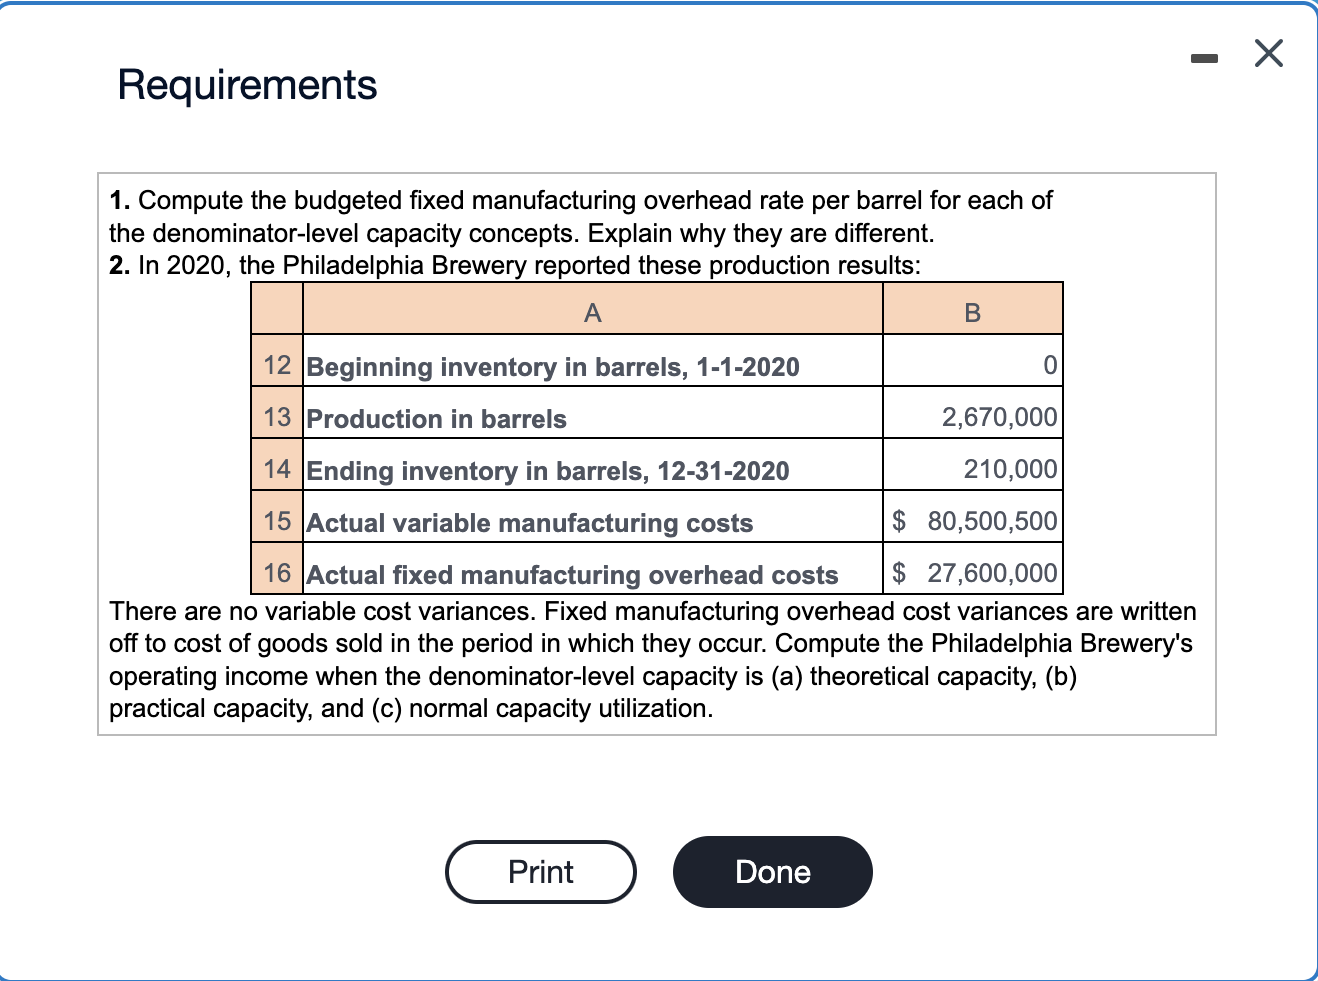Select the Production in barrels row label
Screen dimensions: 1318x981
[x=436, y=419]
